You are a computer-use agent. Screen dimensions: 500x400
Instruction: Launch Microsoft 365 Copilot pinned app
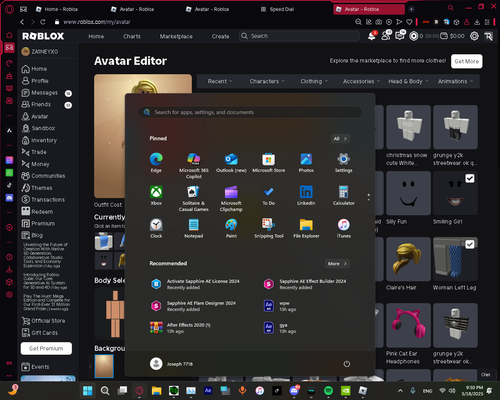point(194,166)
